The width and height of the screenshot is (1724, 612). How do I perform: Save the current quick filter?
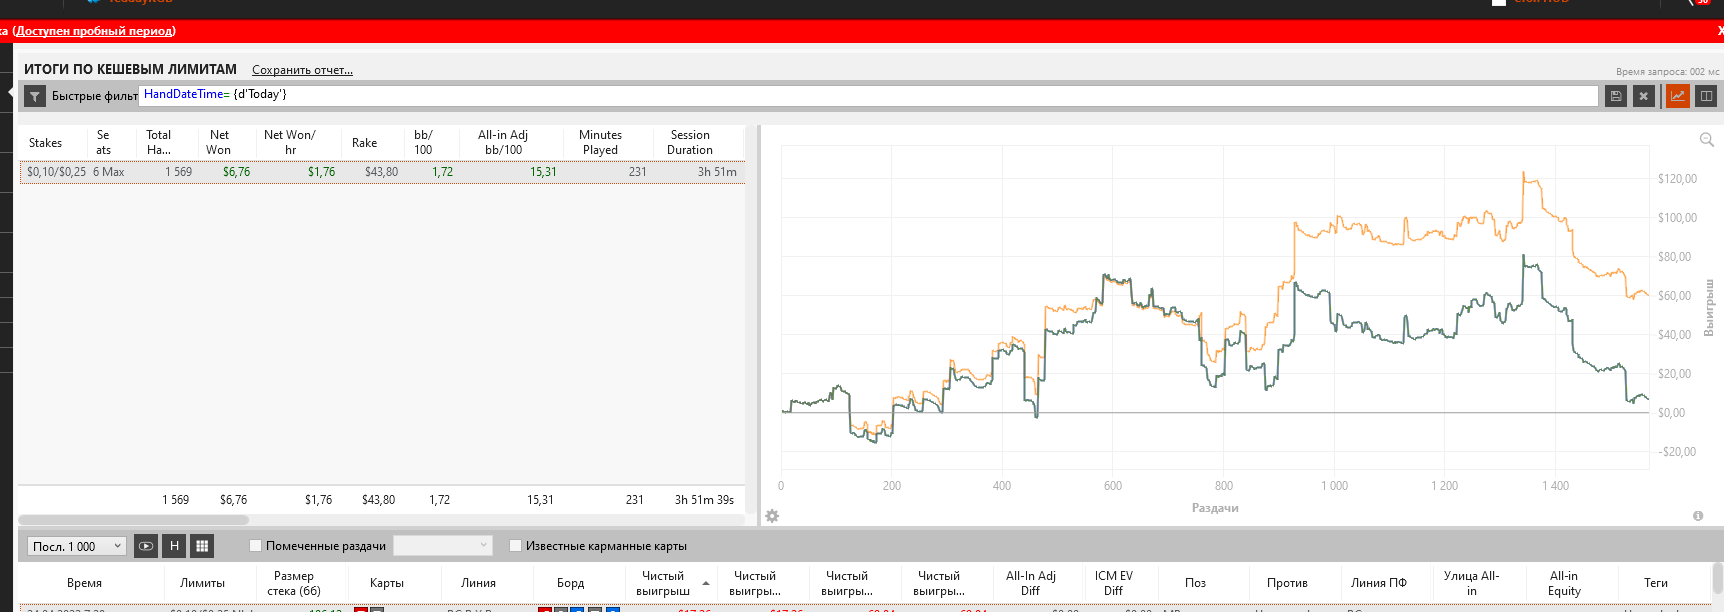pos(1615,96)
